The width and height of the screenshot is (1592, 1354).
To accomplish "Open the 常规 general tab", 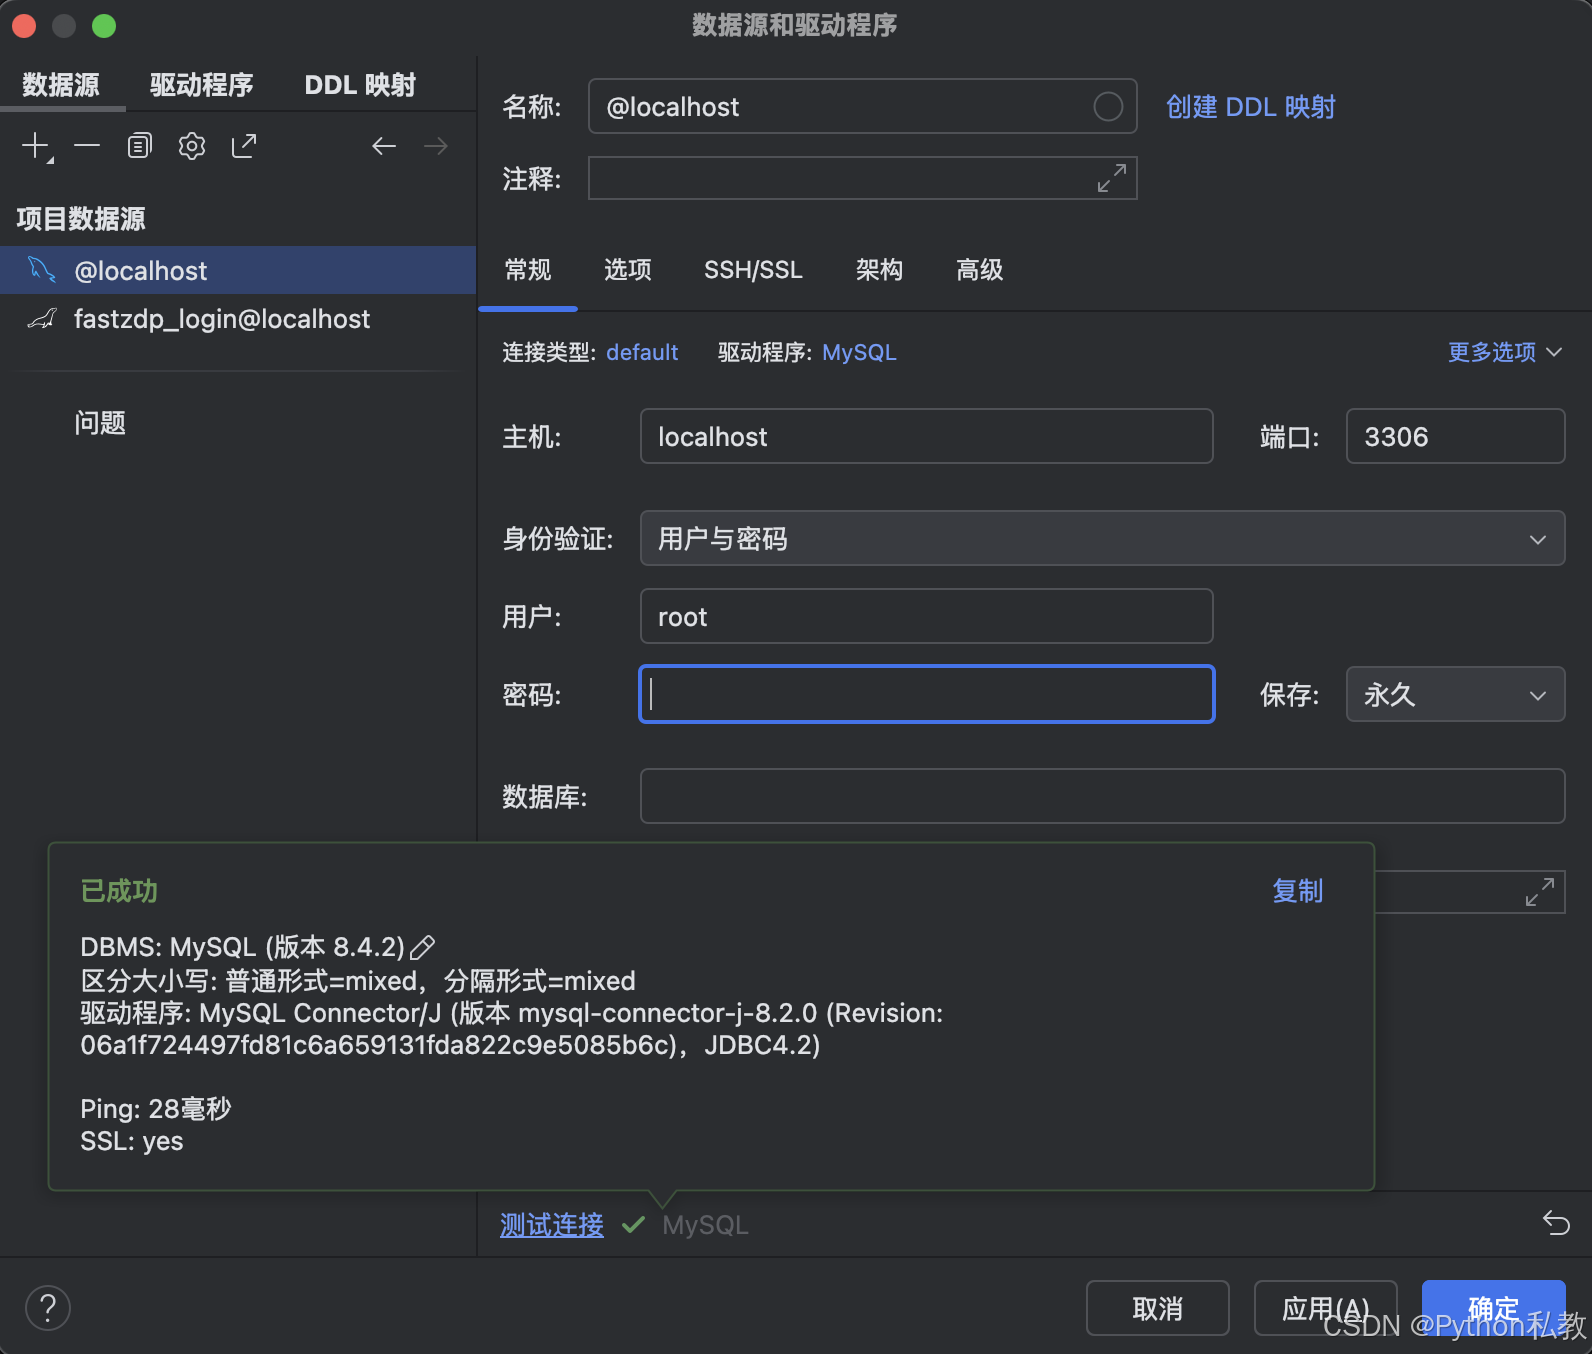I will pos(528,270).
